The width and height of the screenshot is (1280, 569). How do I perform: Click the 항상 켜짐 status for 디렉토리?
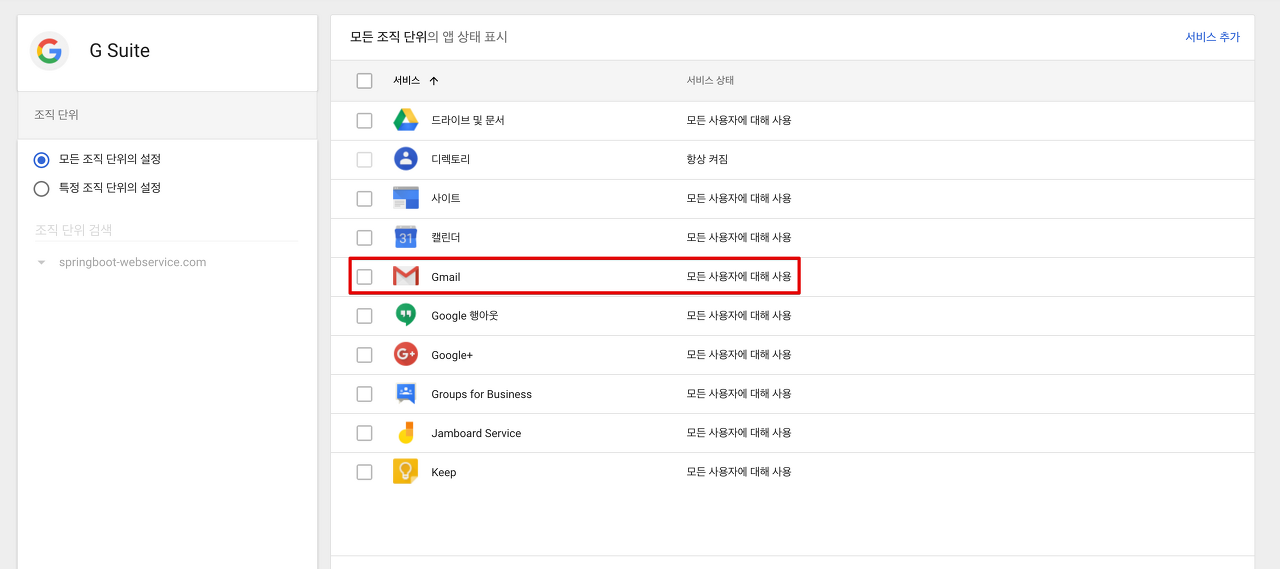(707, 159)
